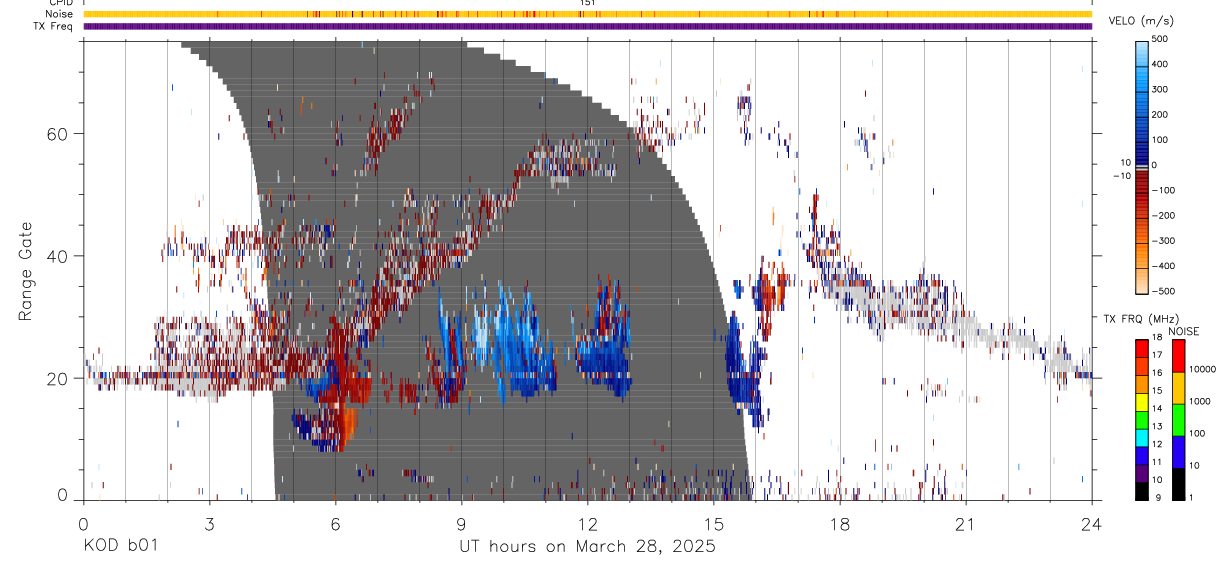Click the 'Range Gate' y-axis label
Image resolution: width=1228 pixels, height=567 pixels.
click(x=26, y=272)
